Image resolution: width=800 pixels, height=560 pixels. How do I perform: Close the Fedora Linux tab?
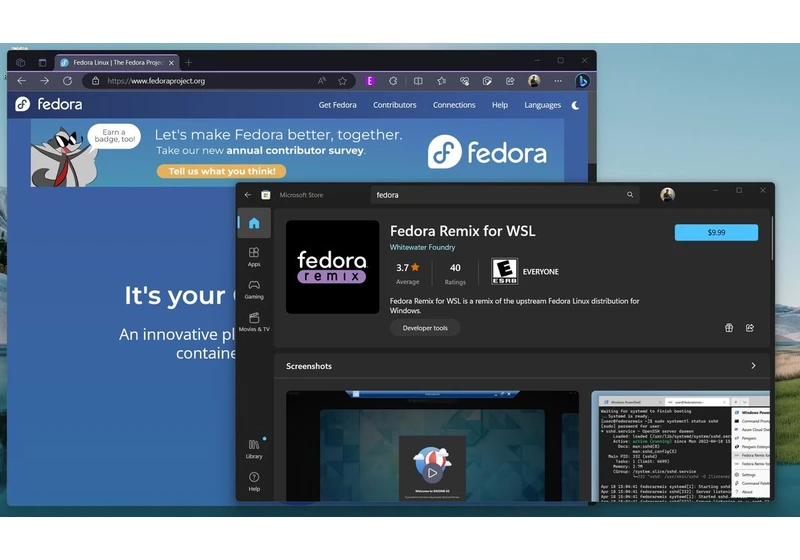(x=171, y=63)
